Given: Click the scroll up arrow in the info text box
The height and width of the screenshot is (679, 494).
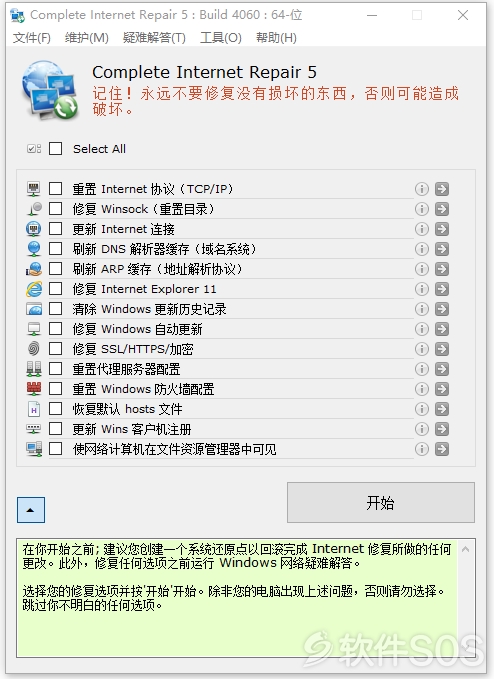Looking at the screenshot, I should click(466, 549).
